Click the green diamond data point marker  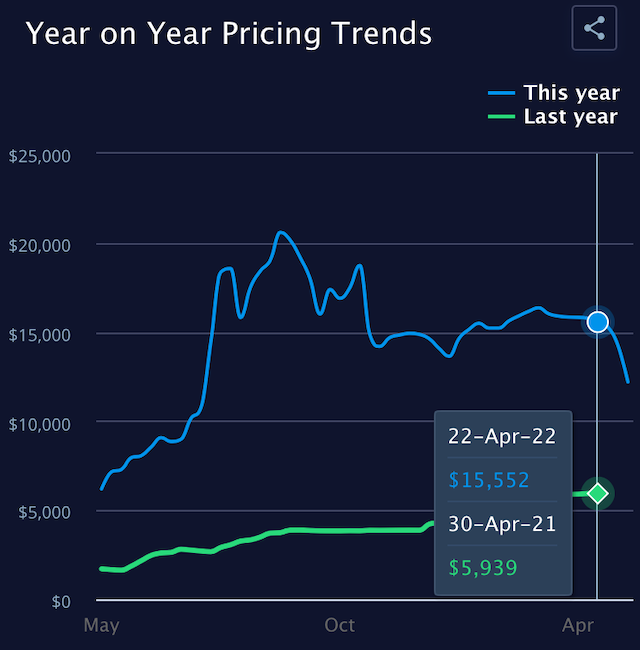(x=598, y=493)
